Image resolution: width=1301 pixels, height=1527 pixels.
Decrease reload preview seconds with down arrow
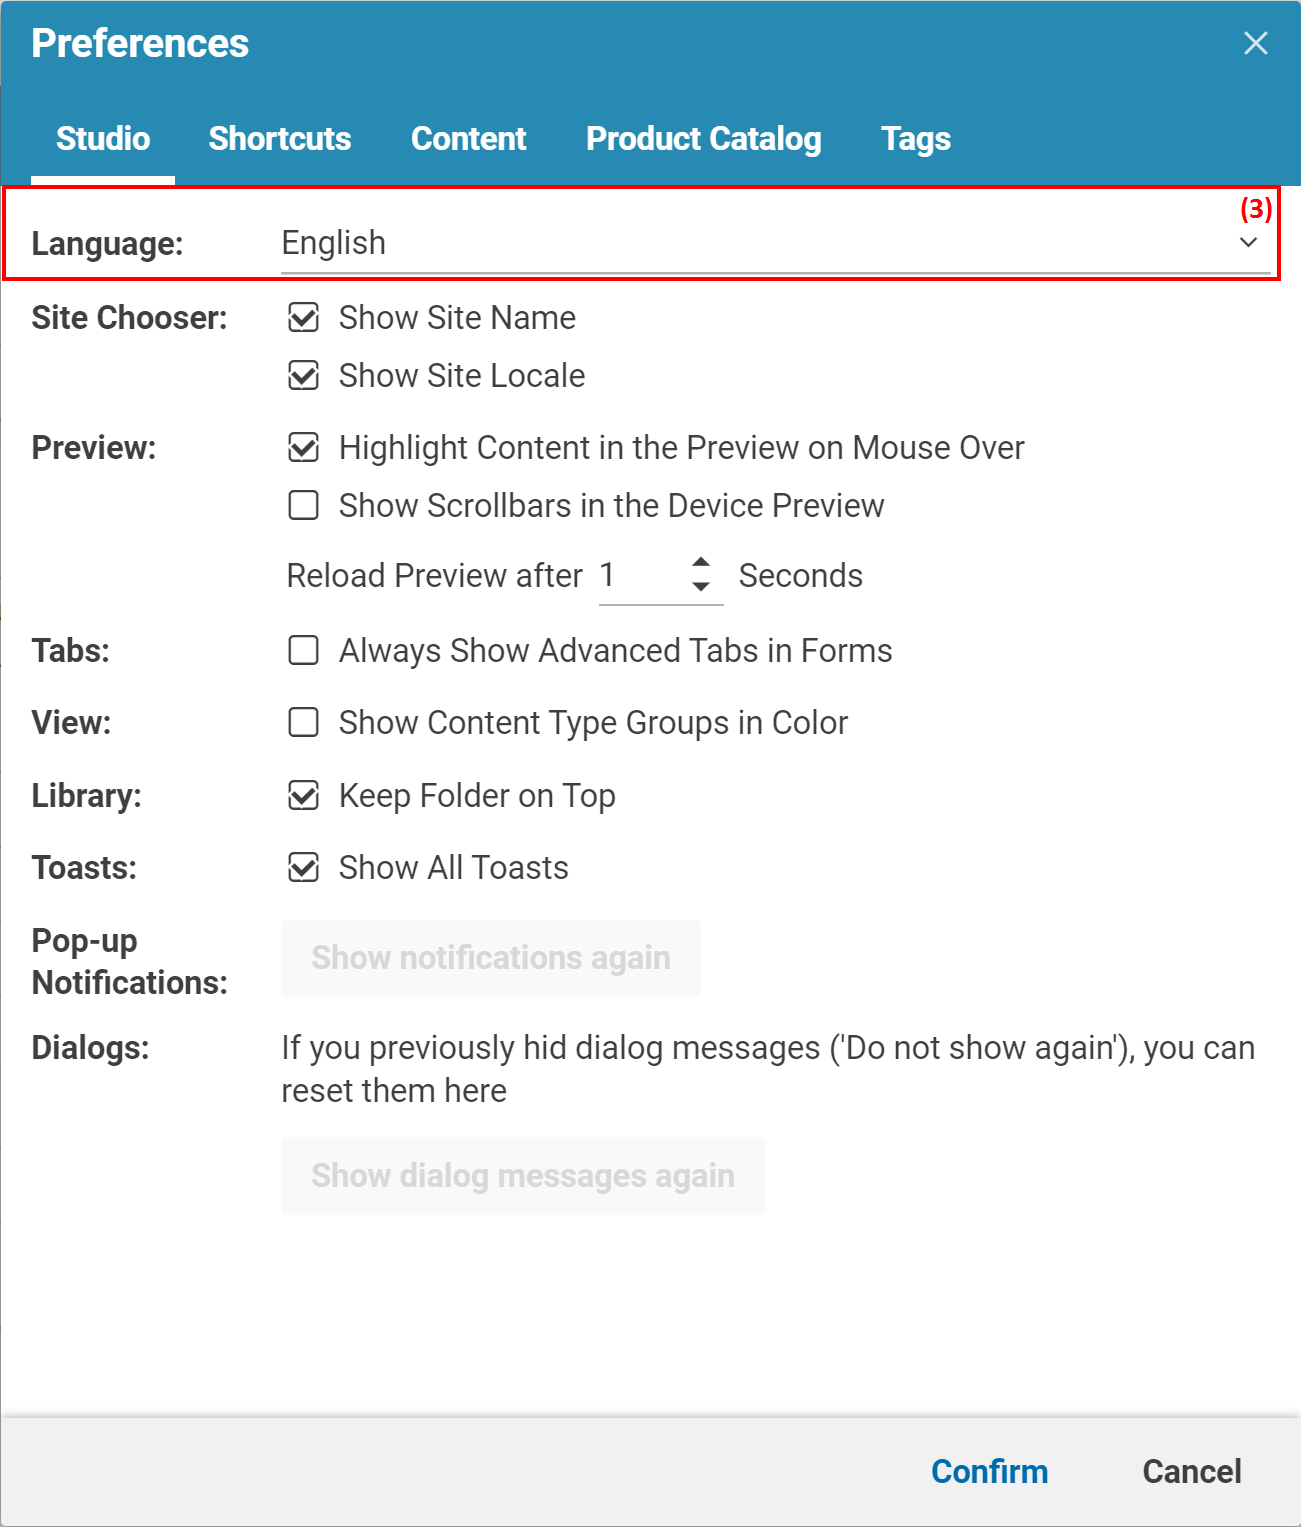[701, 587]
